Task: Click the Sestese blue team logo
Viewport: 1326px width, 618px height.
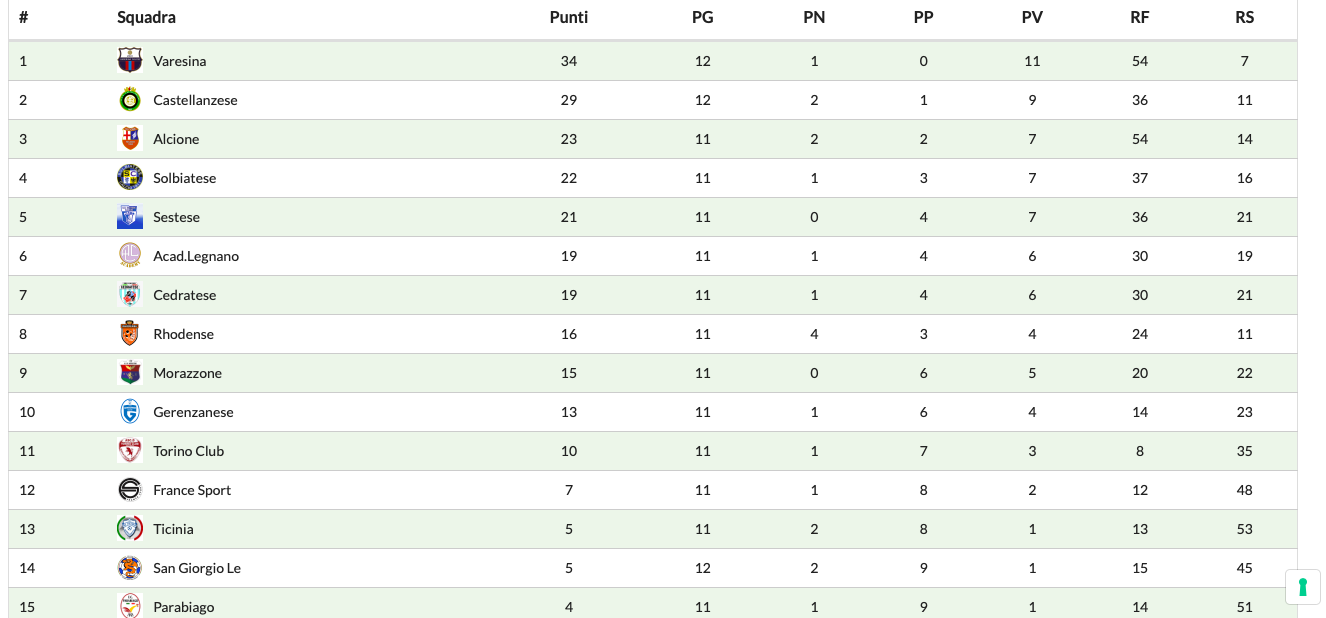Action: [130, 217]
